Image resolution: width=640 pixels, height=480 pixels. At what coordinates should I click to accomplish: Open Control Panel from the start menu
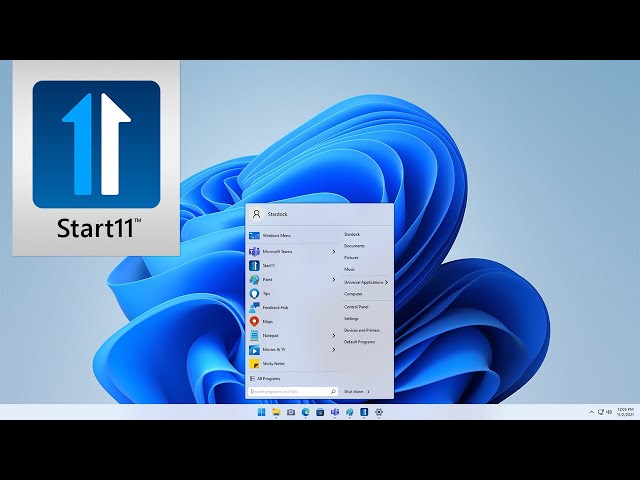pos(356,307)
